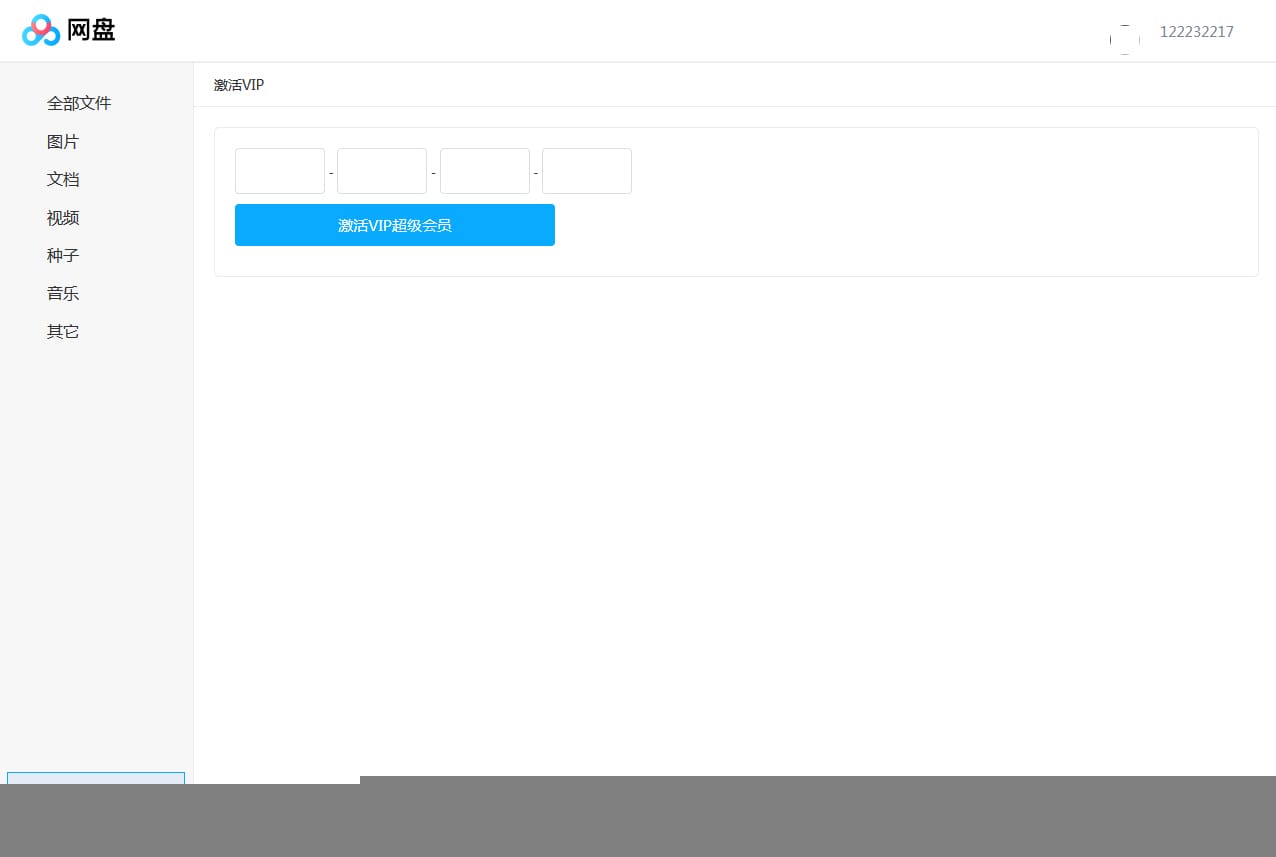Click the light-blue box at sidebar bottom

(x=96, y=778)
